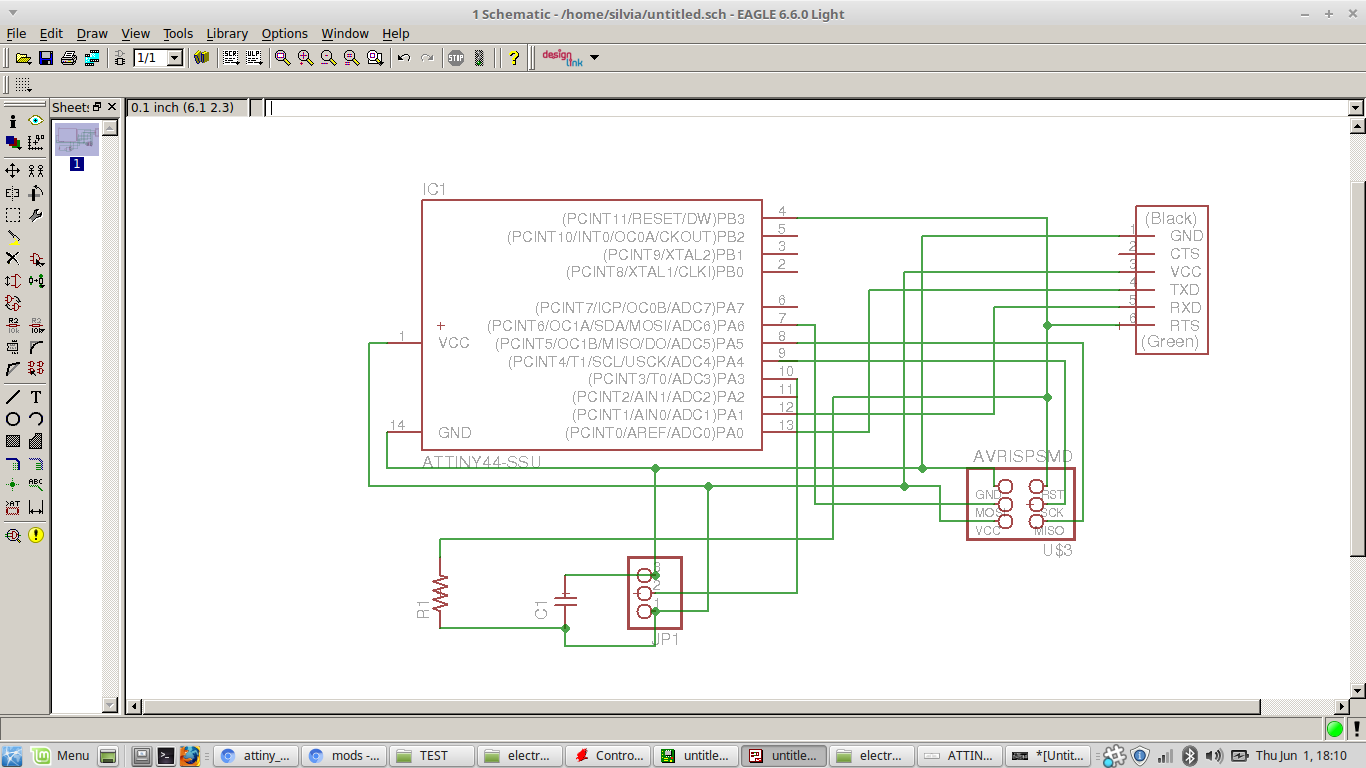Open the Library menu
The image size is (1366, 768).
click(x=227, y=33)
